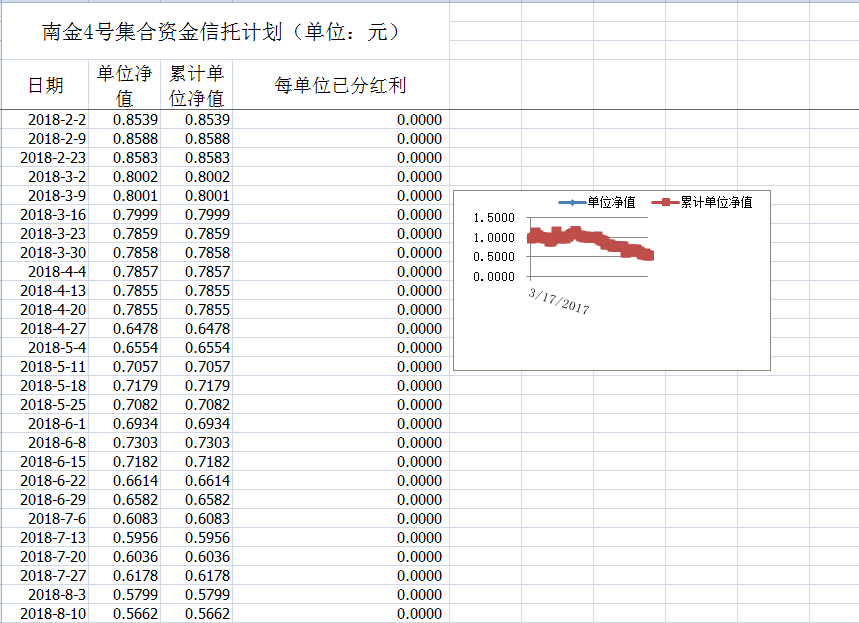Click unit net value 0.7303
The image size is (859, 623).
click(x=124, y=443)
